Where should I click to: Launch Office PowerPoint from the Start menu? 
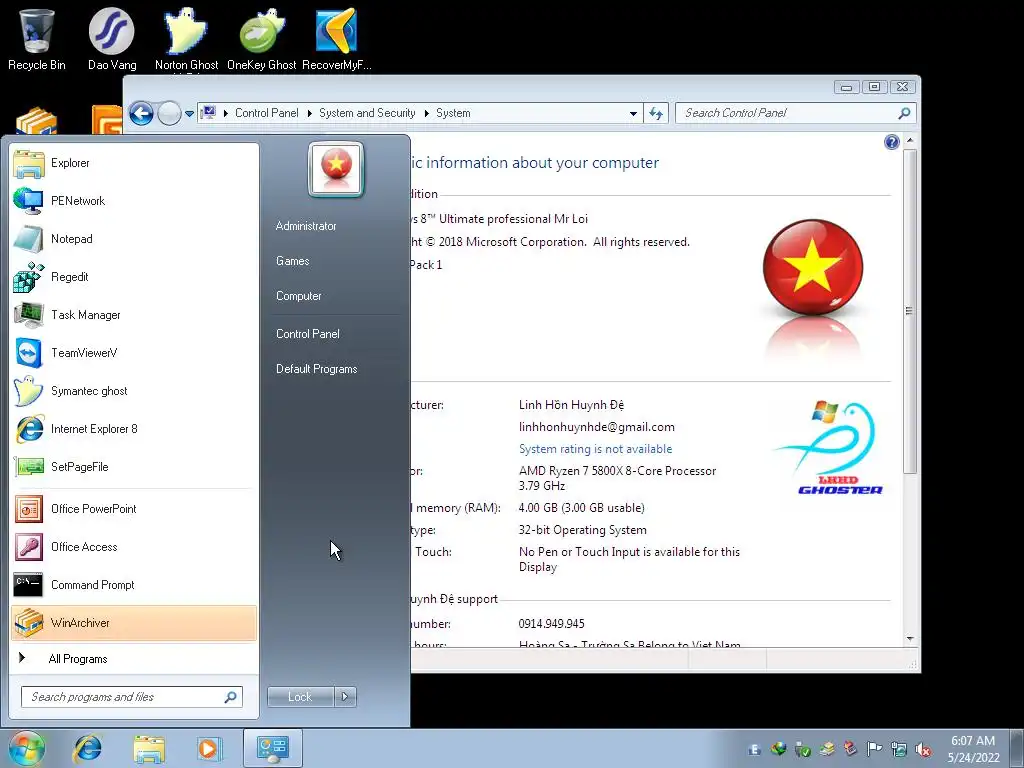click(x=134, y=509)
